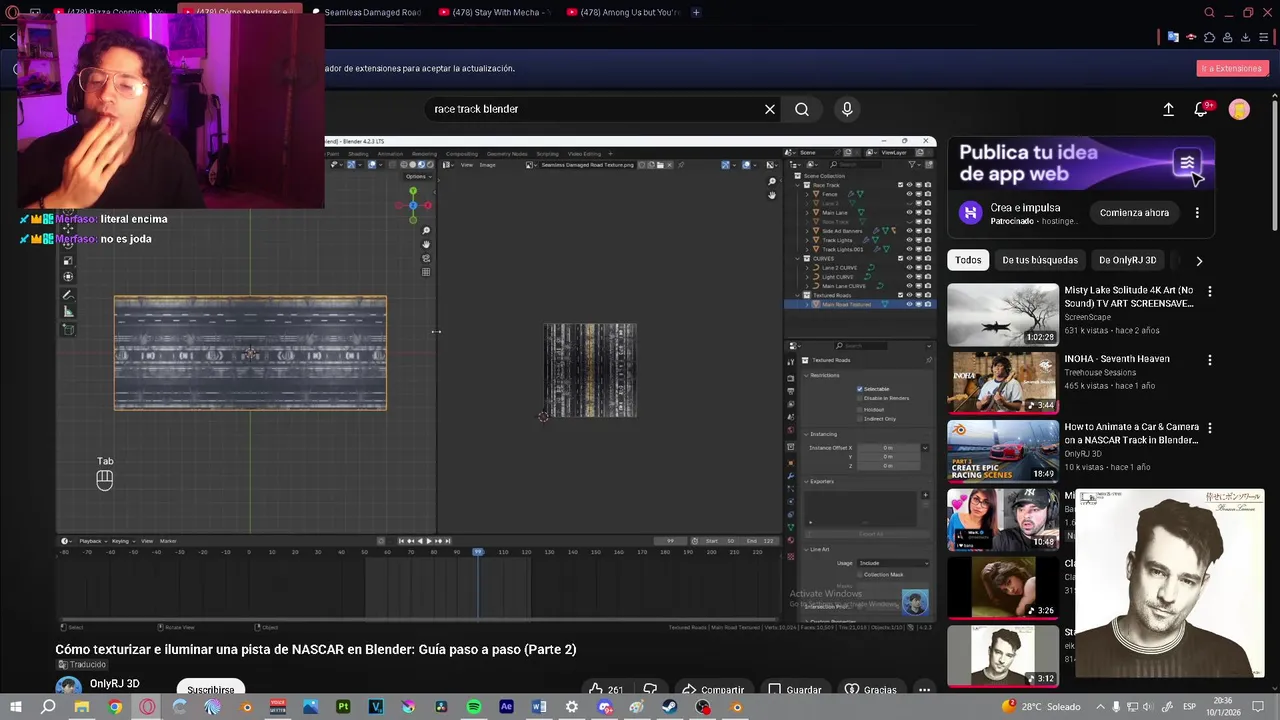Image resolution: width=1280 pixels, height=720 pixels.
Task: Open the YouTube notifications bell
Action: click(x=1201, y=109)
